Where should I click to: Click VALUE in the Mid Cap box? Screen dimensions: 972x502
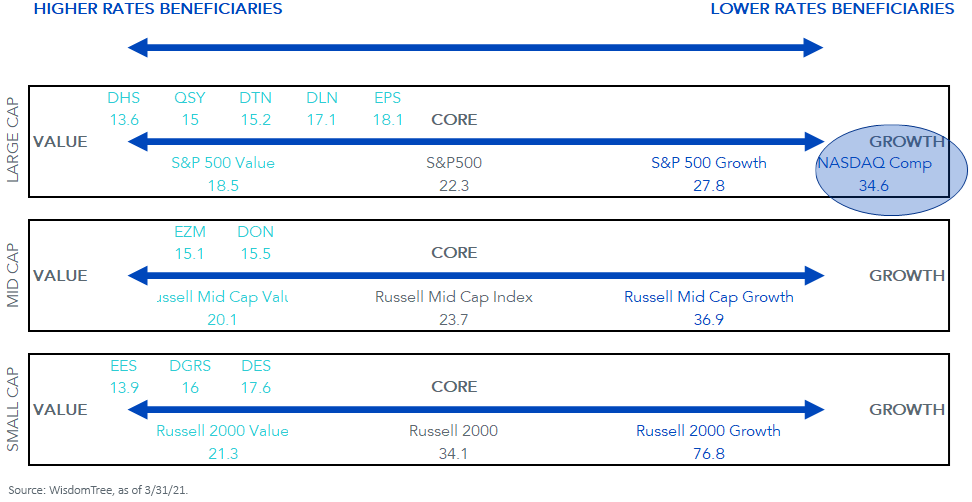pos(60,276)
